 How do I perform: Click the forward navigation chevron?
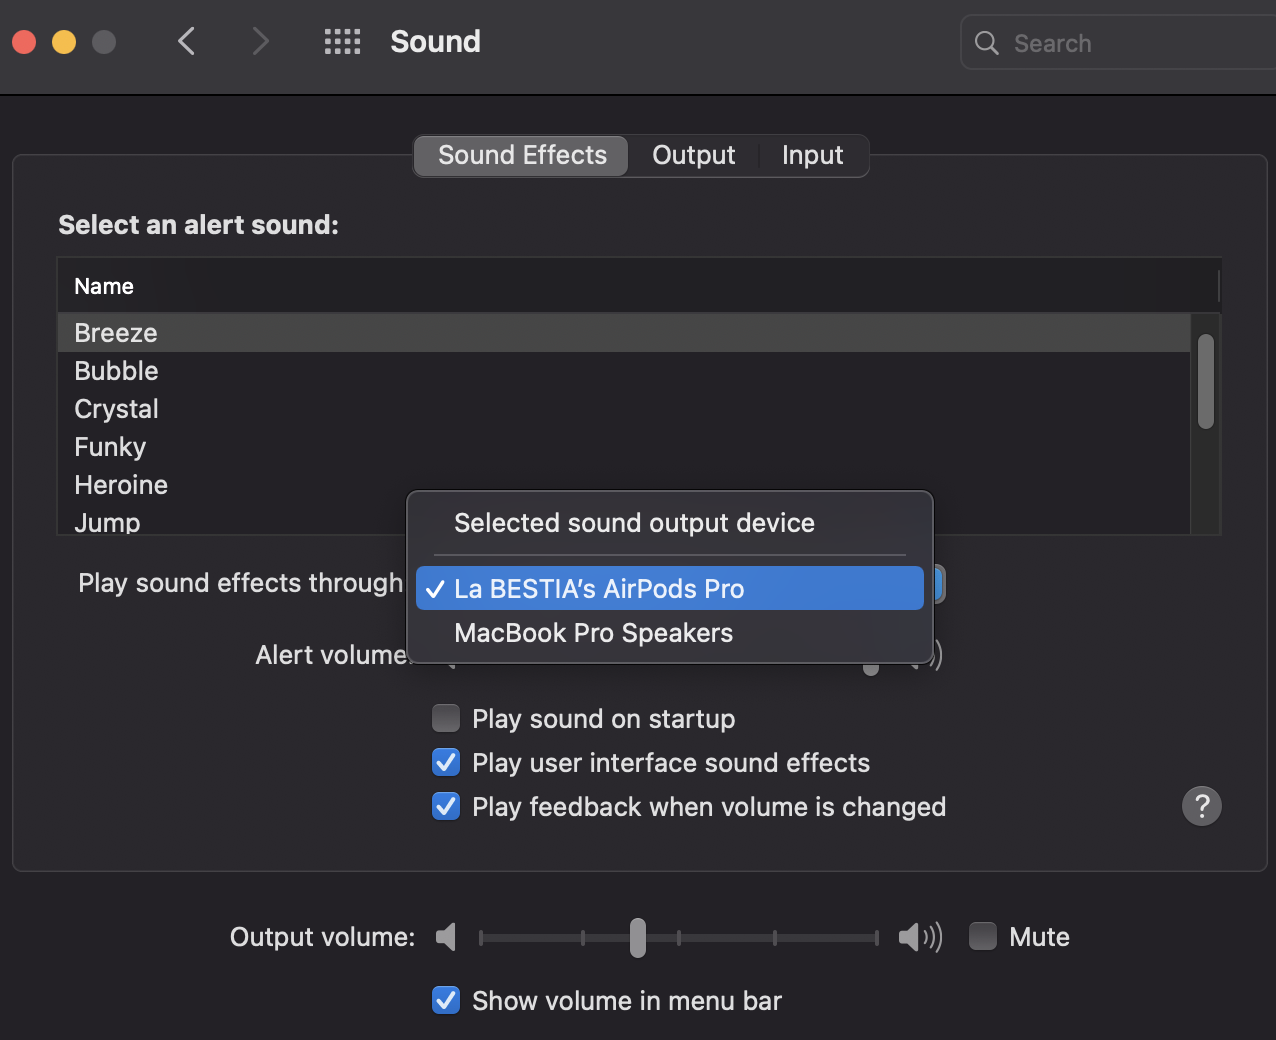coord(260,41)
